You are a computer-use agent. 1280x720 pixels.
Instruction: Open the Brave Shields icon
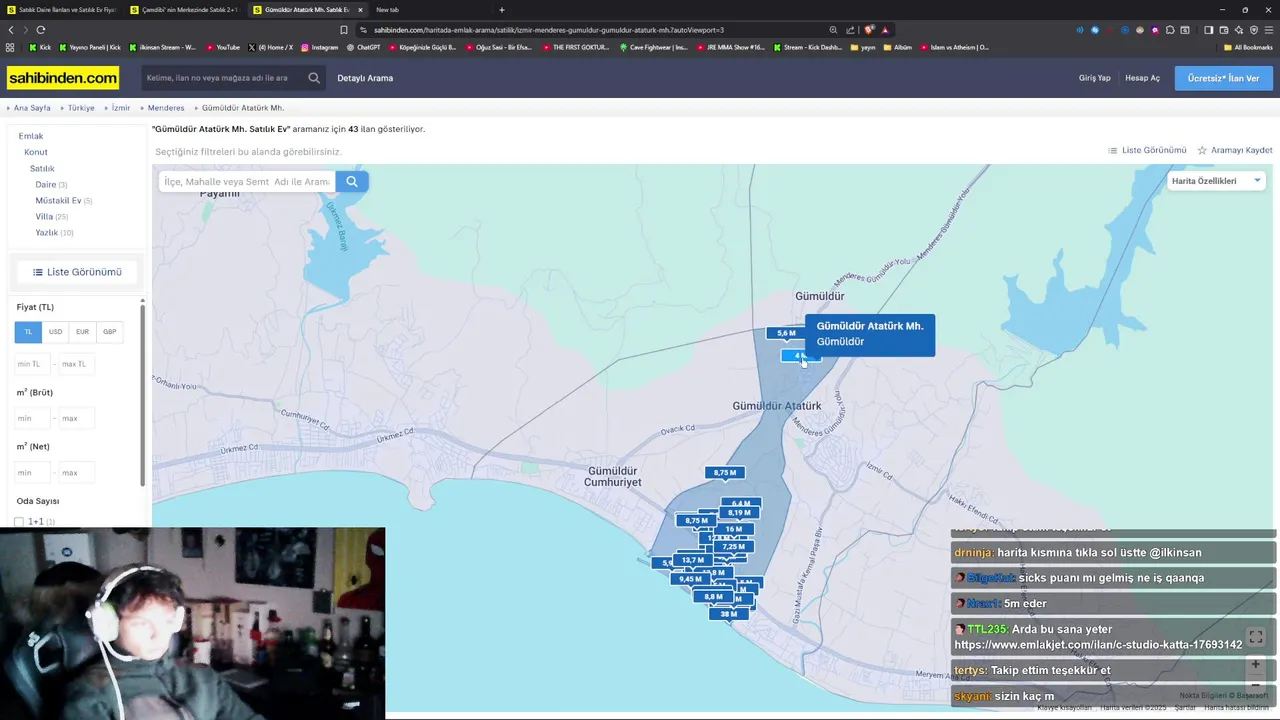(x=869, y=30)
